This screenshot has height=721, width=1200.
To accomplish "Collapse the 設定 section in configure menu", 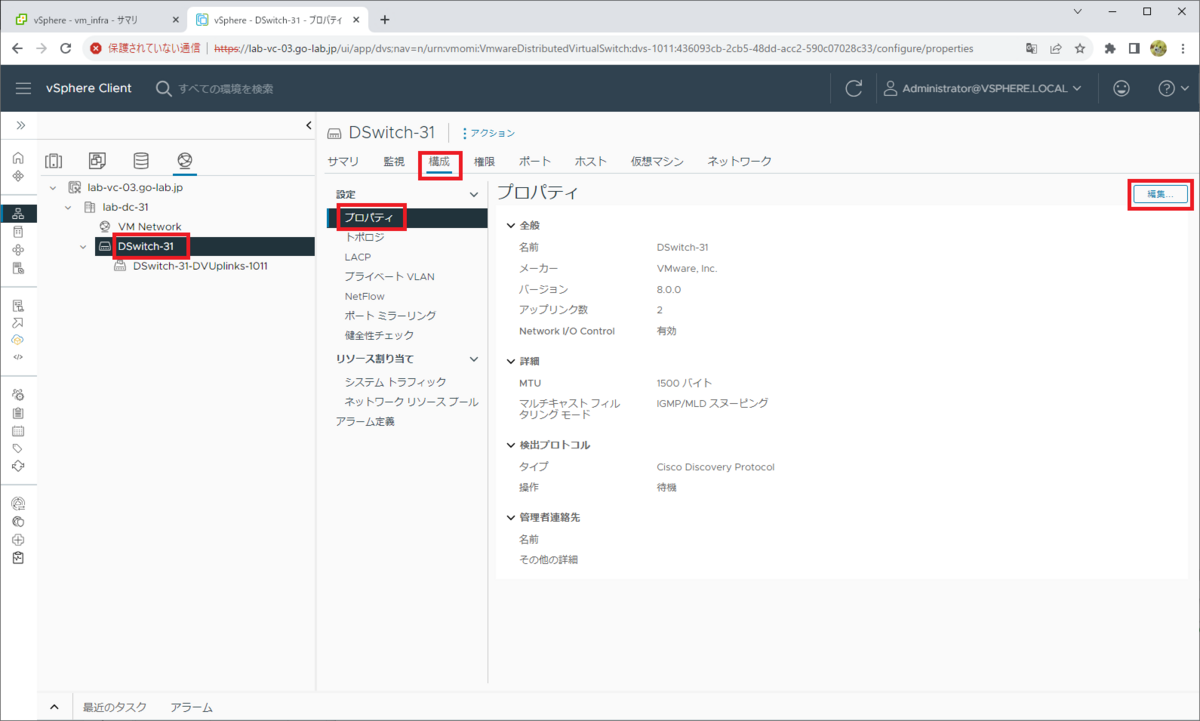I will [x=474, y=194].
